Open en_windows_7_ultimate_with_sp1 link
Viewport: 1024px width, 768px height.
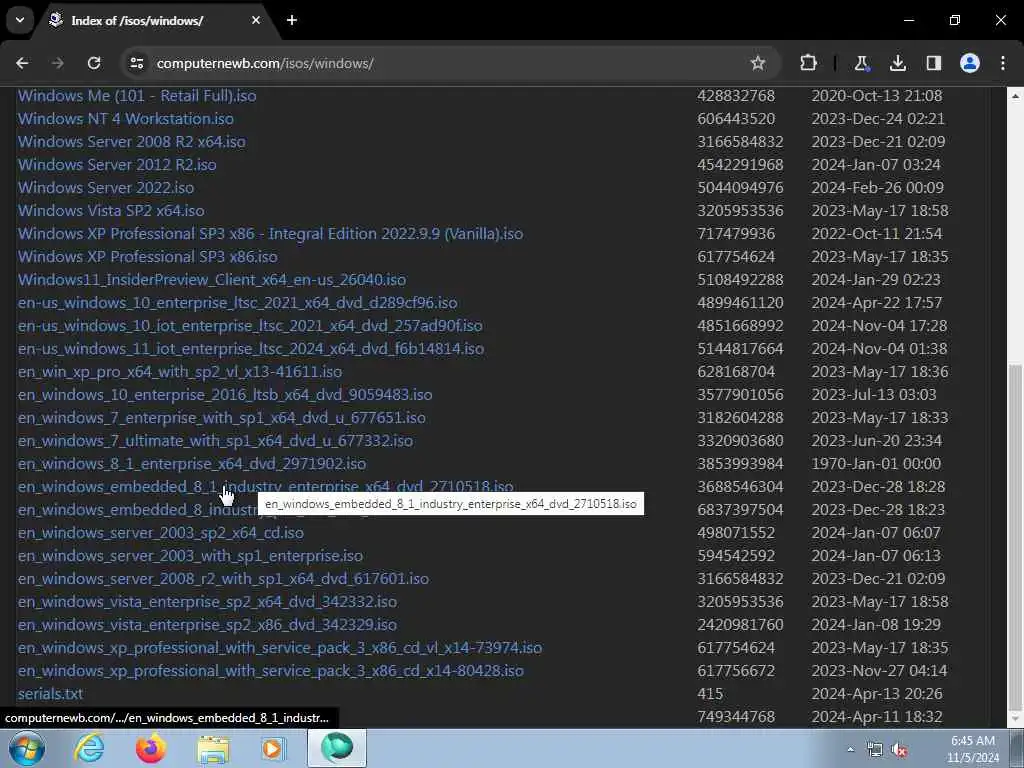coord(215,440)
